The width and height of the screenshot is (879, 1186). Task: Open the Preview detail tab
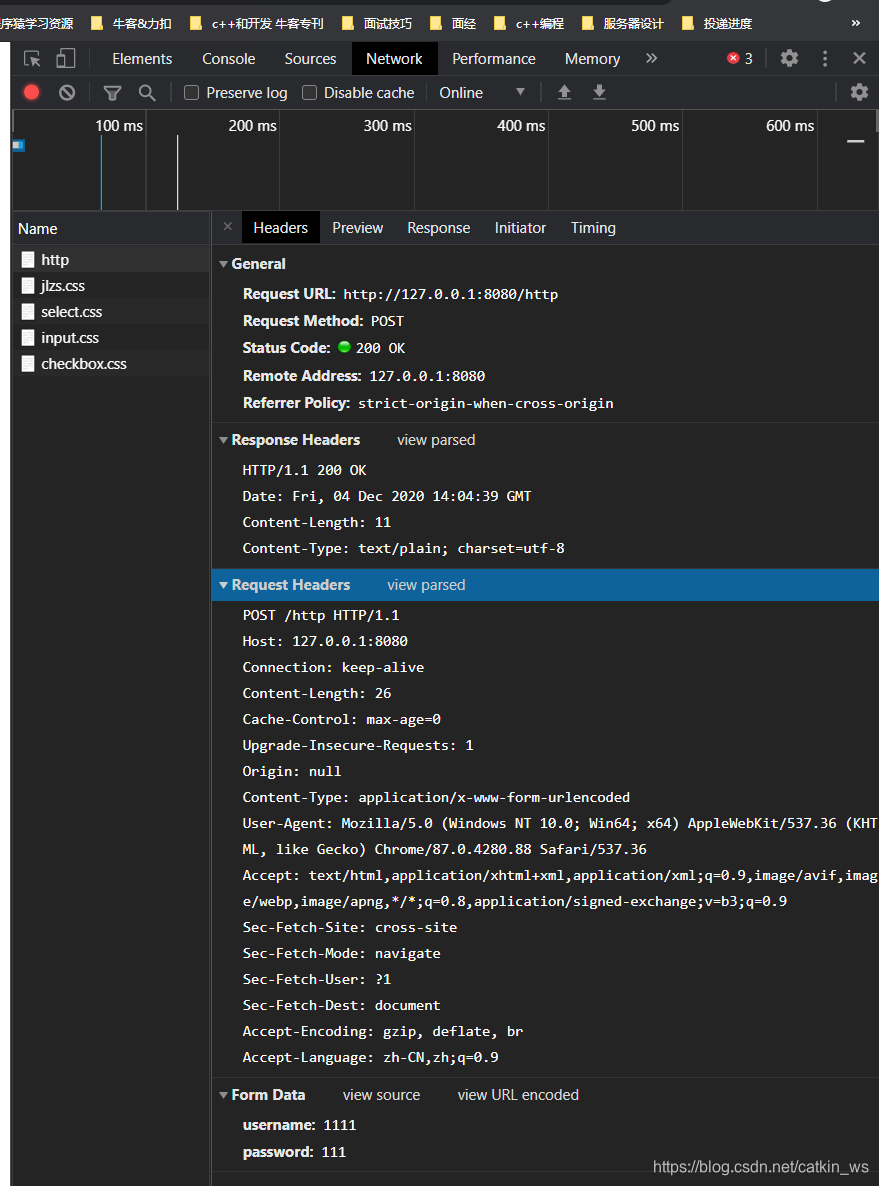(x=358, y=228)
